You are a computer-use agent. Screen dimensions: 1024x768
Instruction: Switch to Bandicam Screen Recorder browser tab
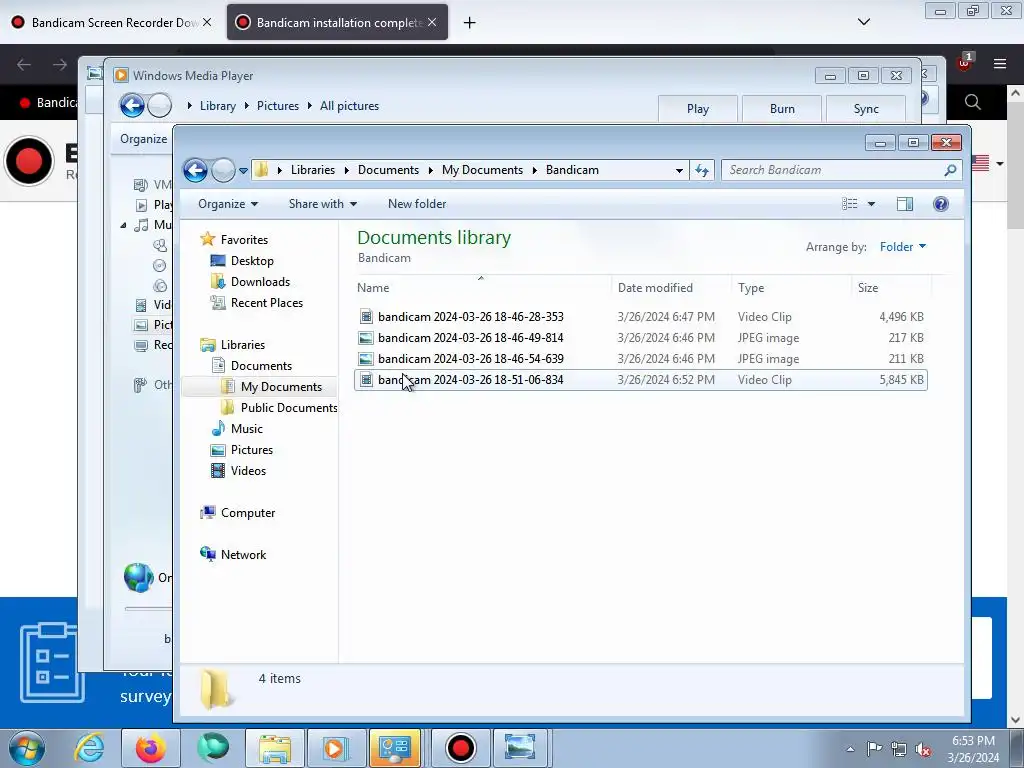113,23
